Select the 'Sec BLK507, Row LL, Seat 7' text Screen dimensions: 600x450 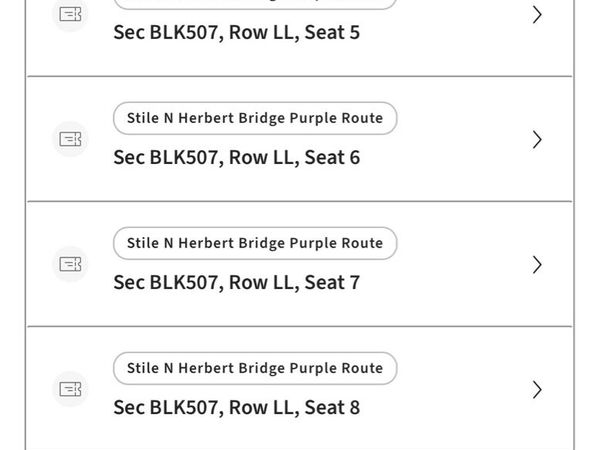[236, 282]
